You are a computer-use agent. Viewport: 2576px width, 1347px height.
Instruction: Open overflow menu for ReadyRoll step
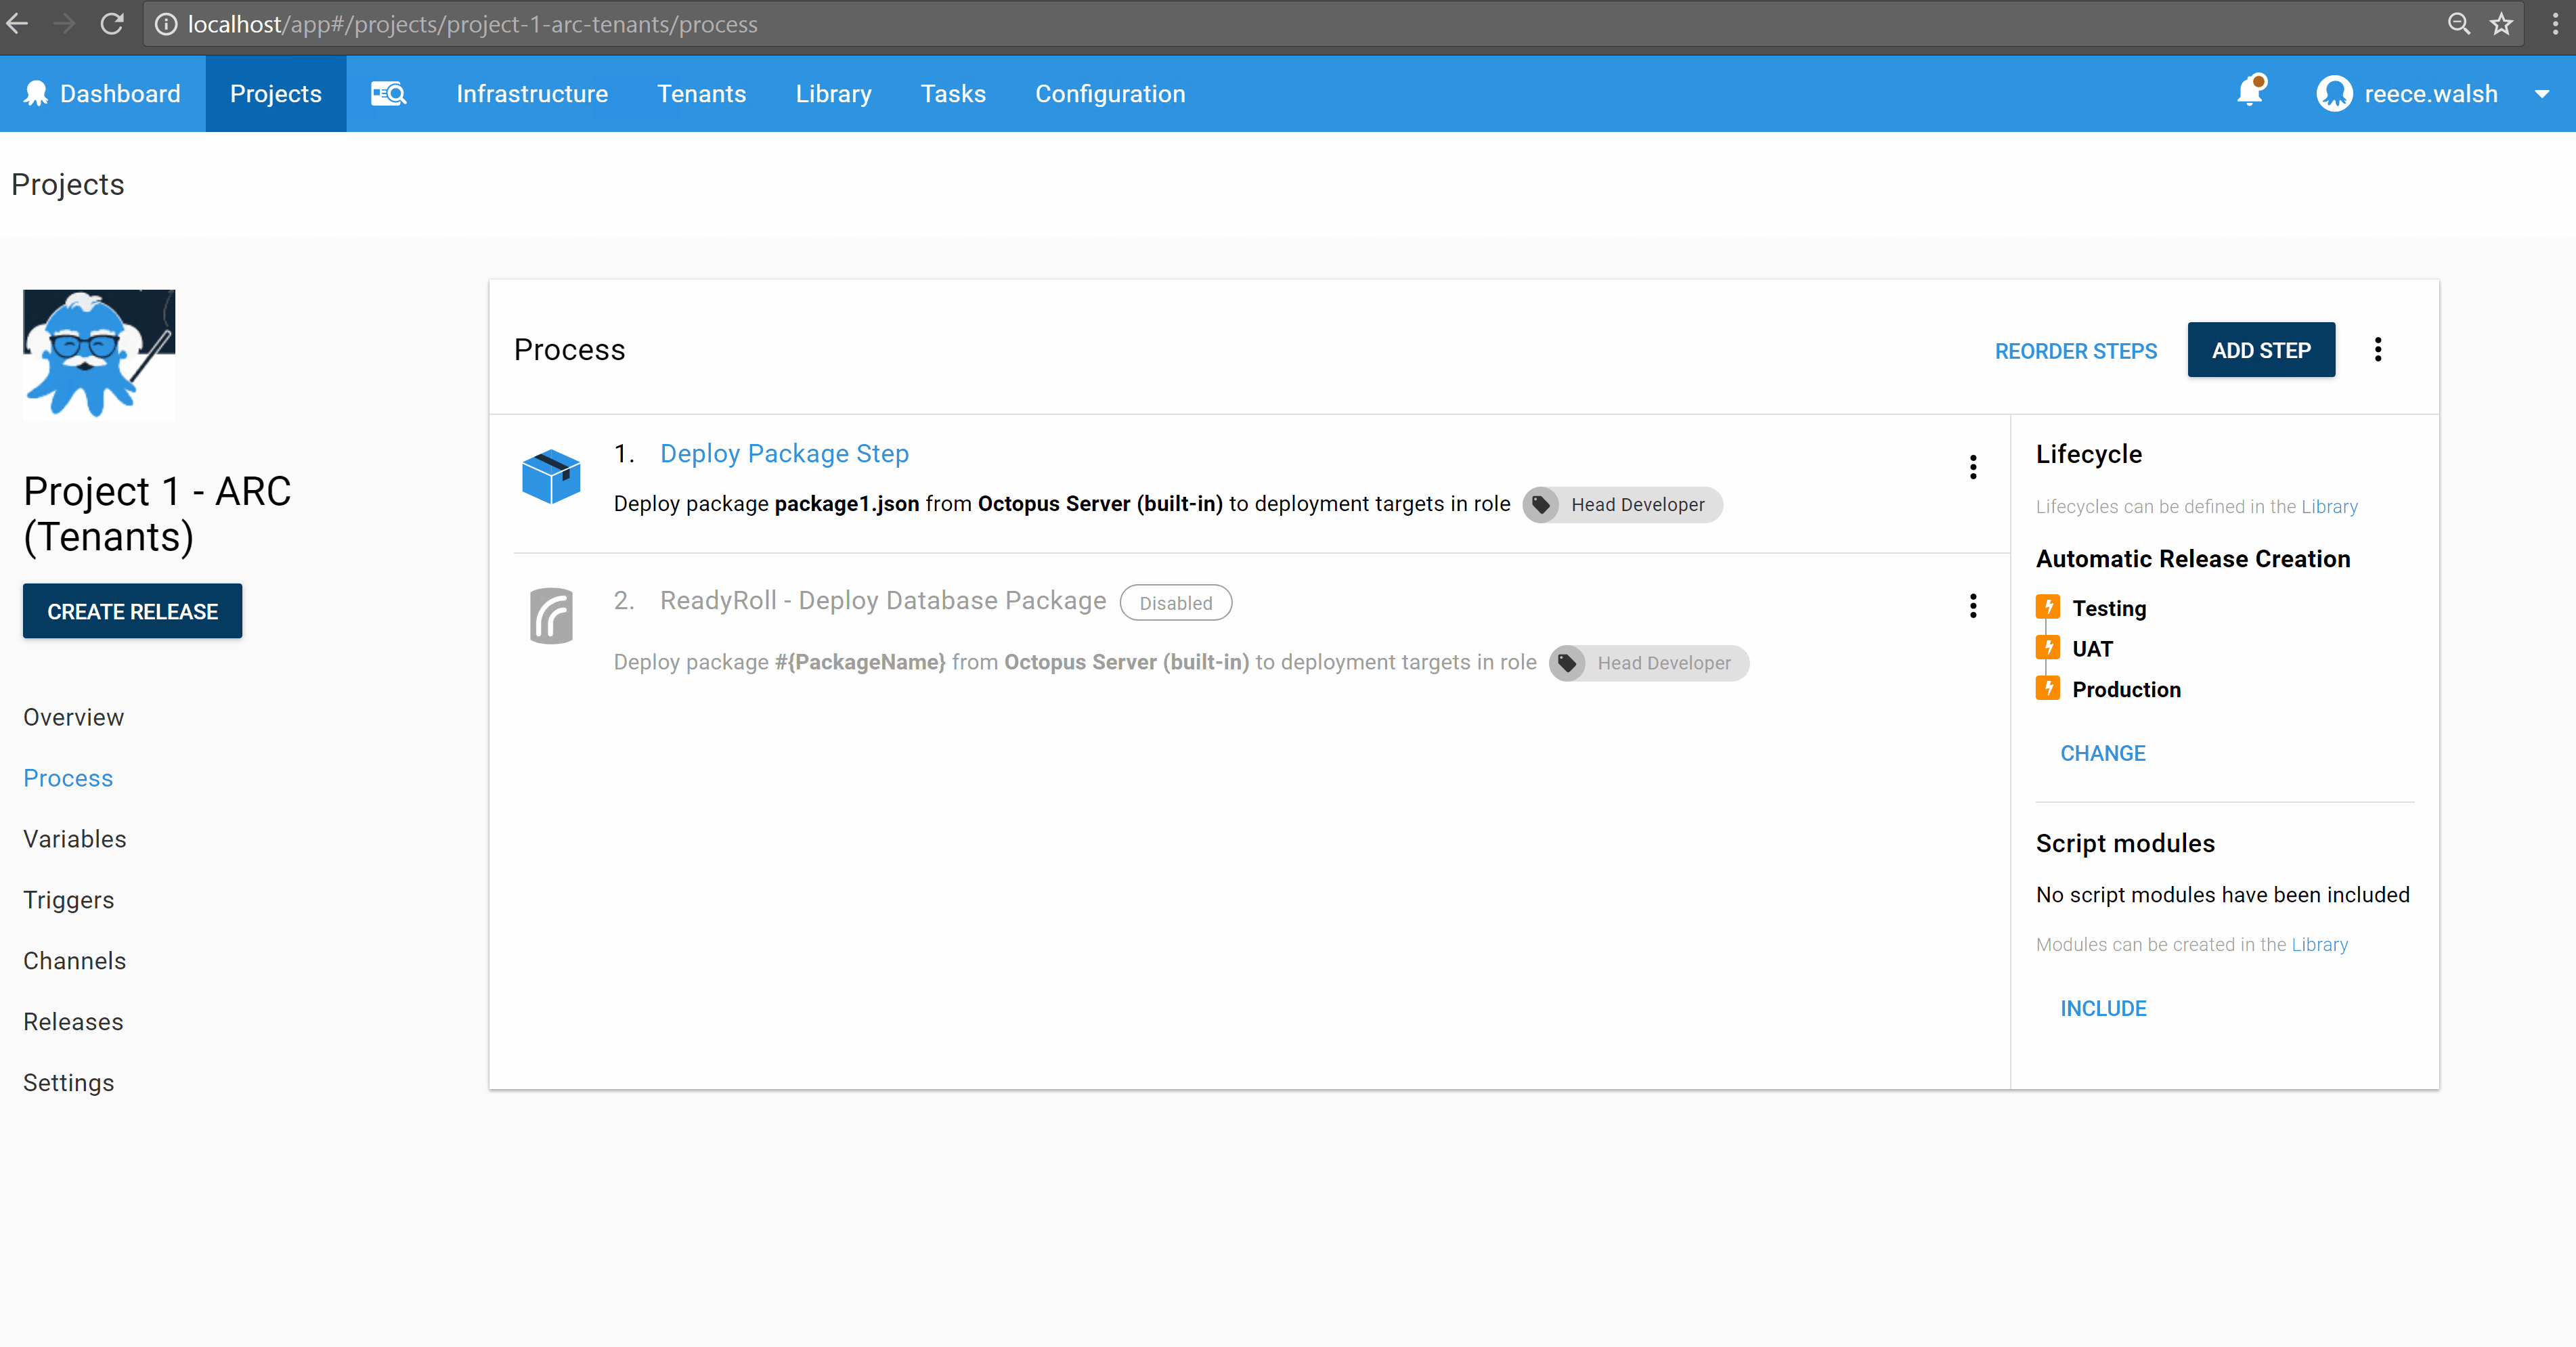coord(1973,606)
